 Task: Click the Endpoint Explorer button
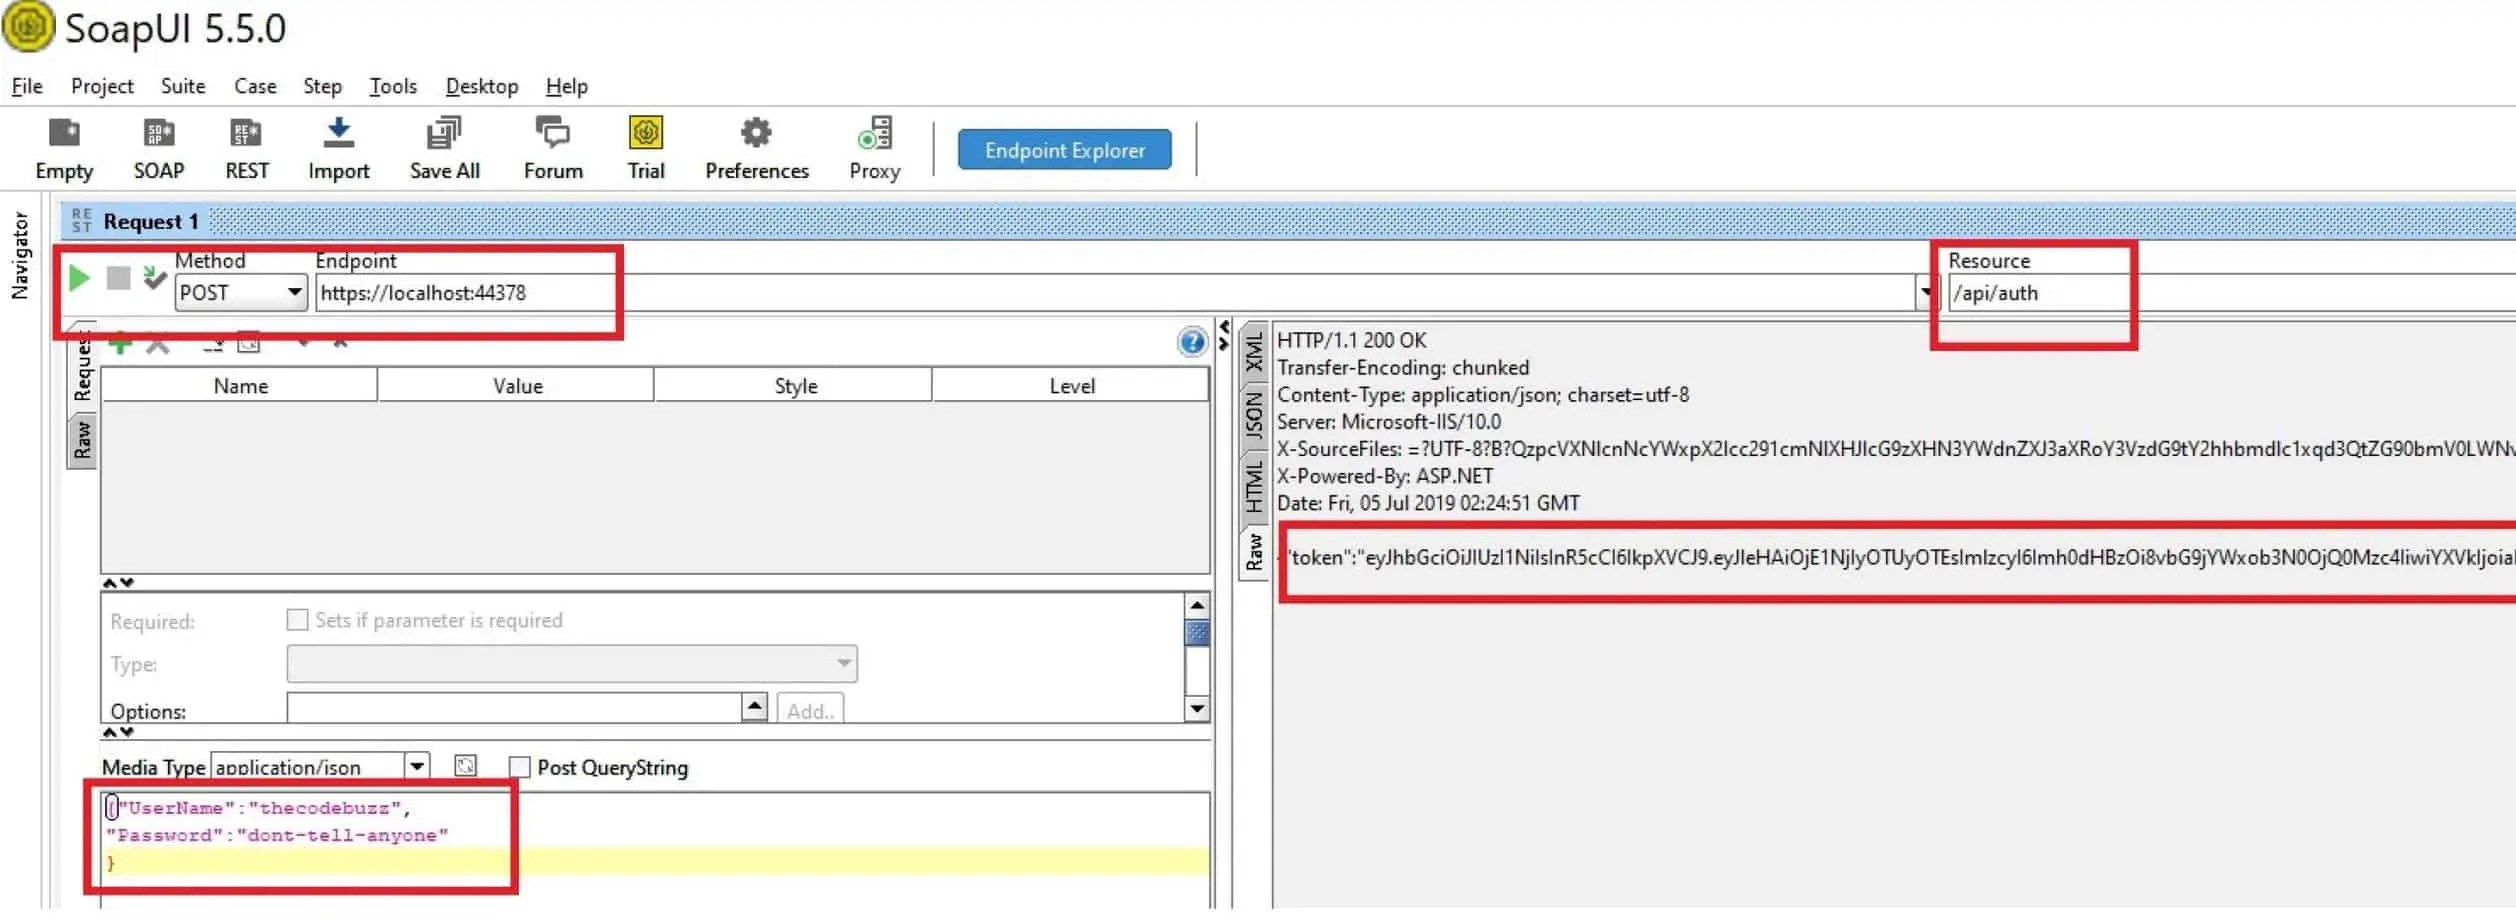(1064, 150)
